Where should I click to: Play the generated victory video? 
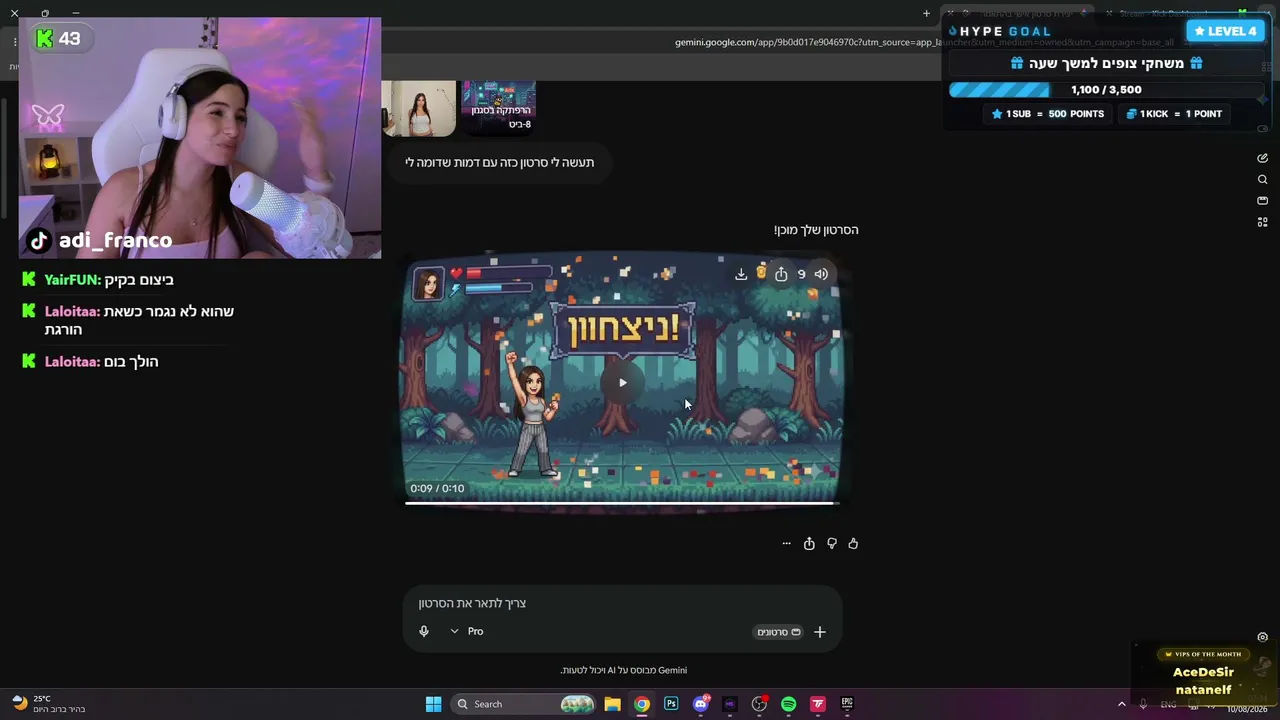[x=622, y=382]
